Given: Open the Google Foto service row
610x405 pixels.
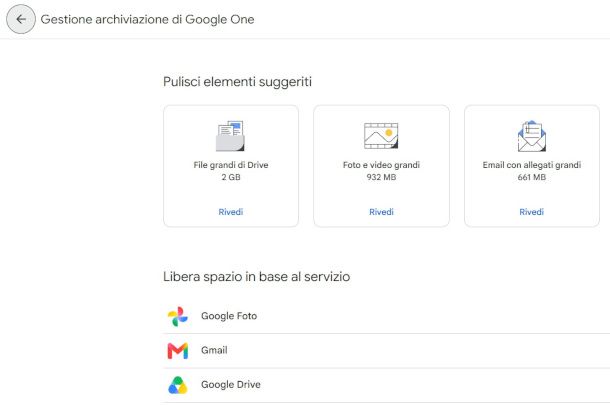Looking at the screenshot, I should pos(386,316).
